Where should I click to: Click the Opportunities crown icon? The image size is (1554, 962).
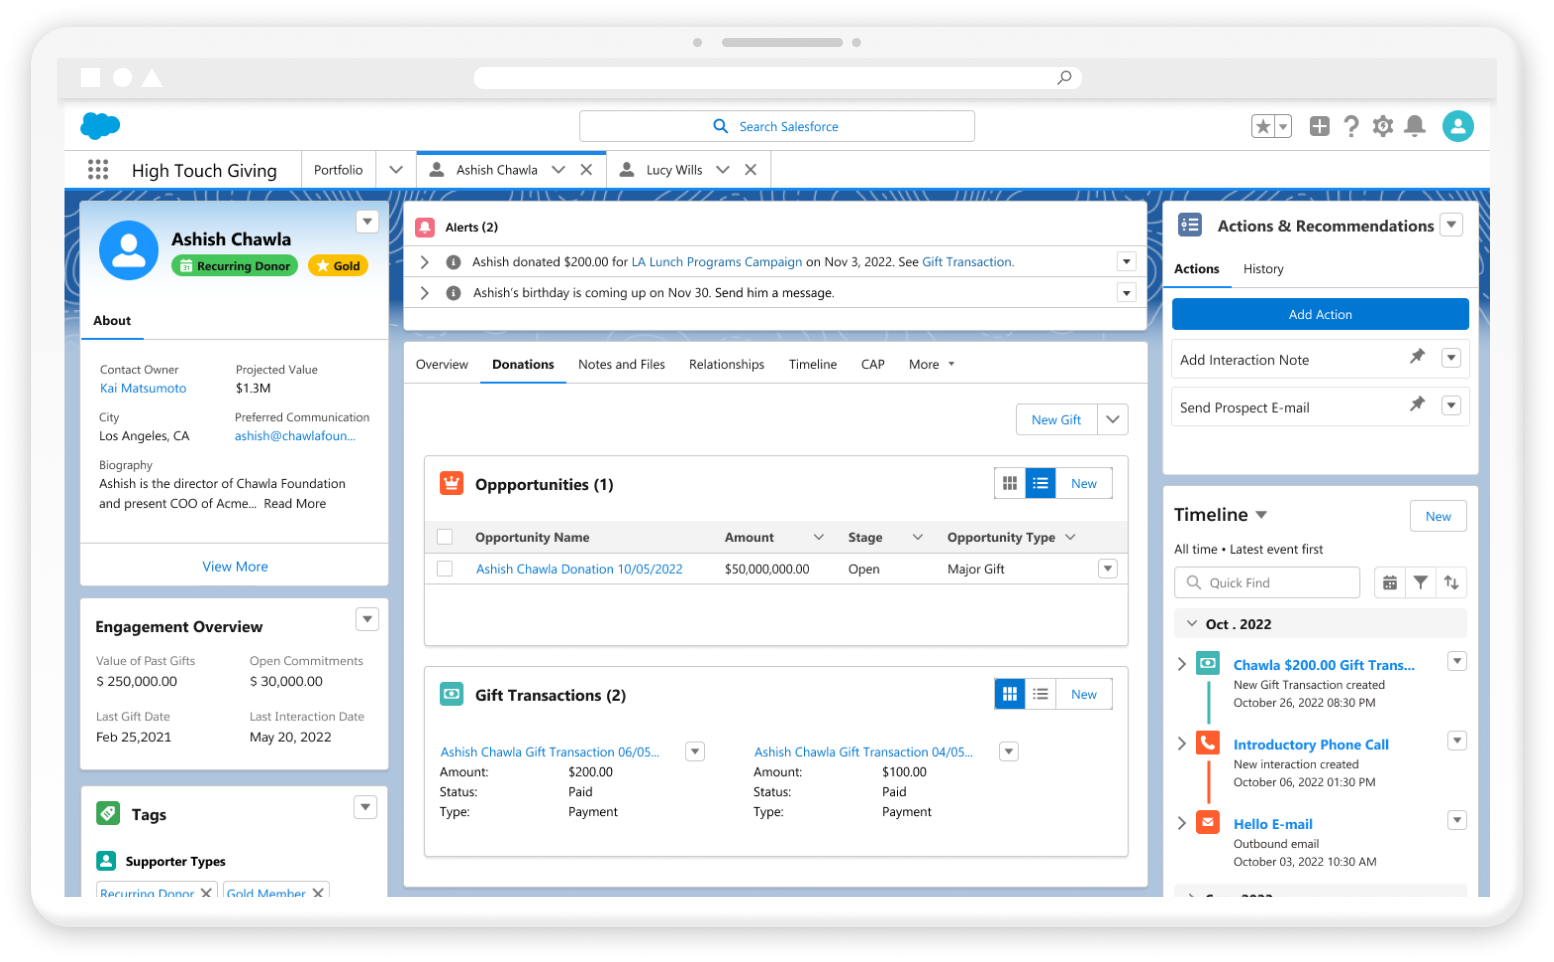tap(452, 484)
